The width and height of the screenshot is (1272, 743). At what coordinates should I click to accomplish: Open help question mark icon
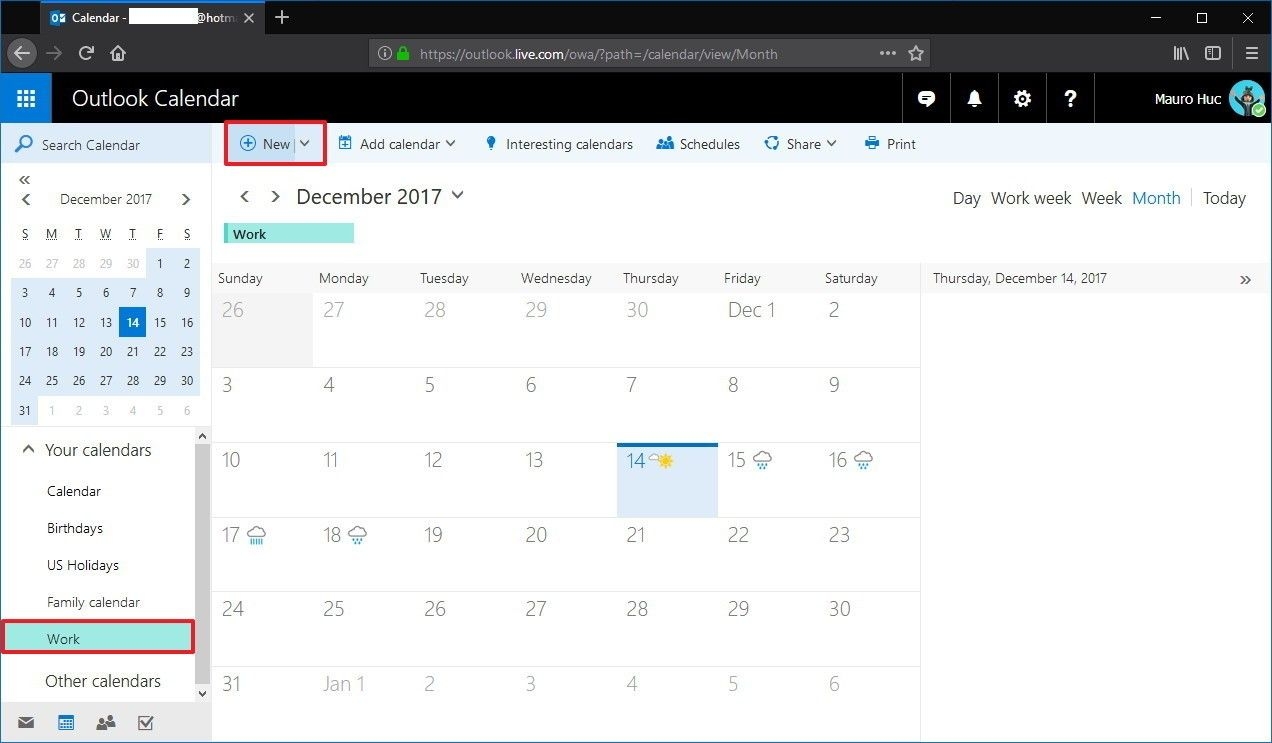(1070, 98)
